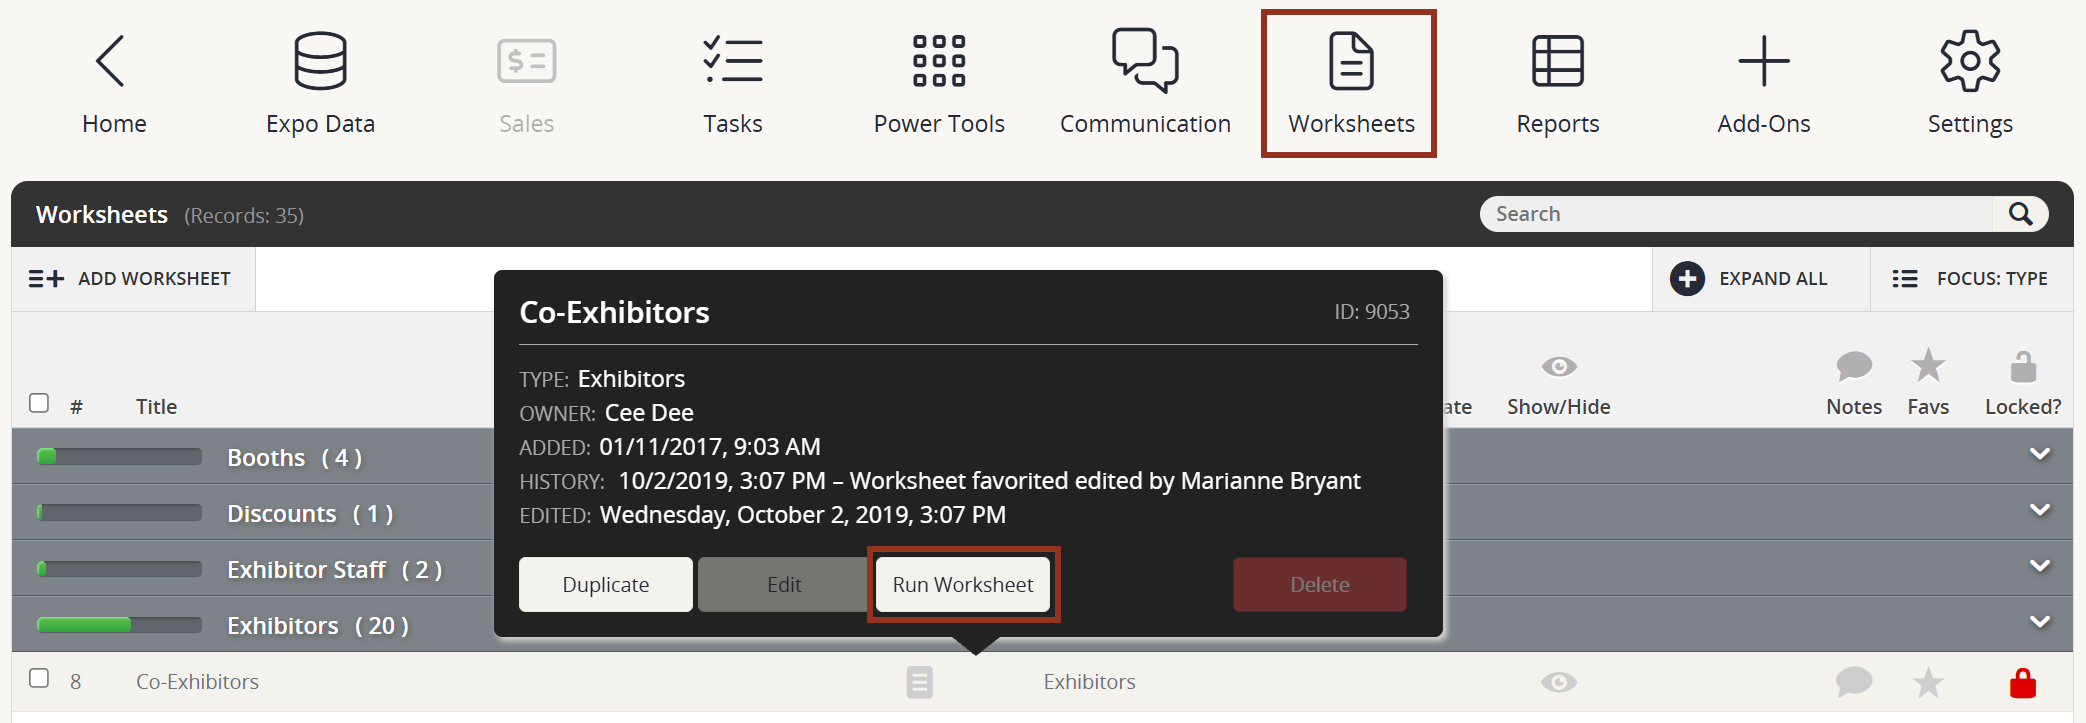This screenshot has height=723, width=2086.
Task: Click the Duplicate button in popup
Action: [606, 584]
